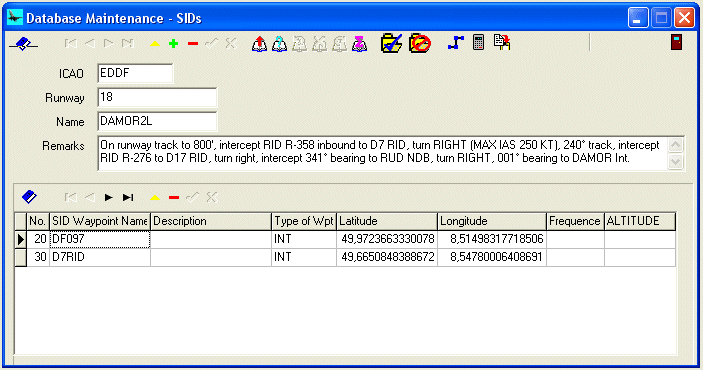
Task: Click the Latitude column header
Action: point(387,221)
